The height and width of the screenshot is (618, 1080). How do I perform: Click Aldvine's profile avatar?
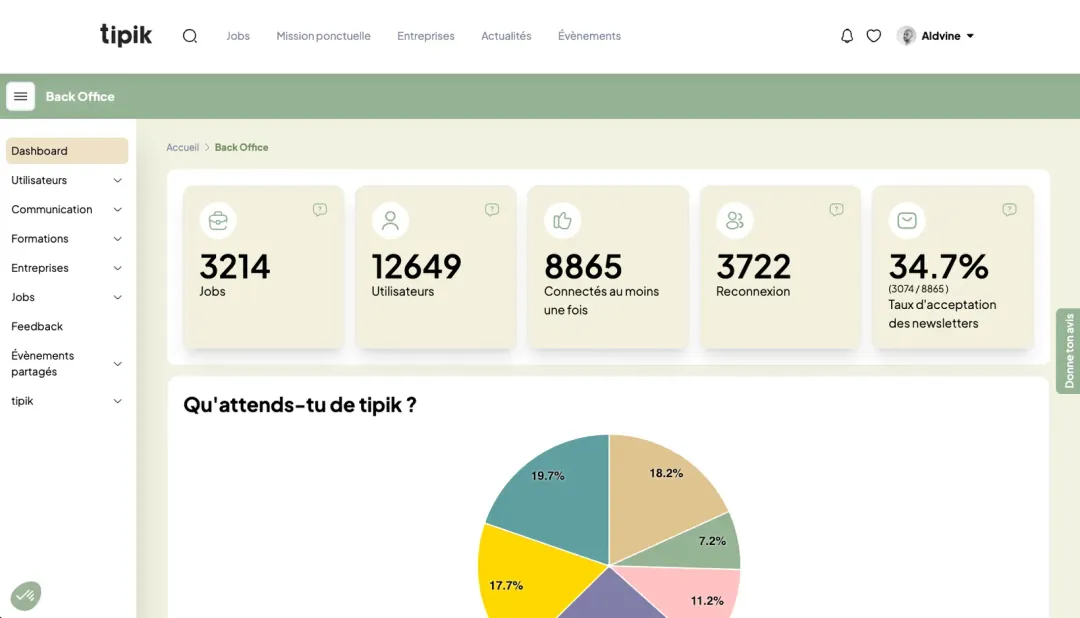pyautogui.click(x=906, y=36)
